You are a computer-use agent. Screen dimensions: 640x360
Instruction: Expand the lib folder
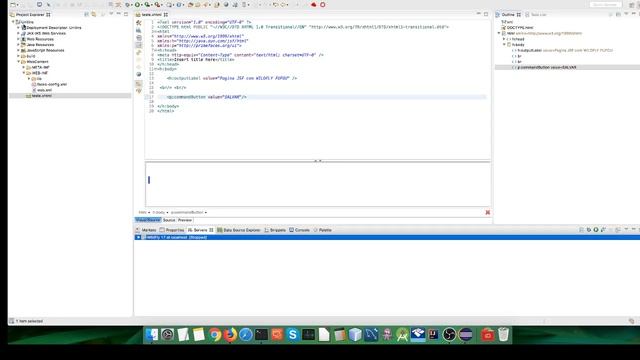pos(29,78)
